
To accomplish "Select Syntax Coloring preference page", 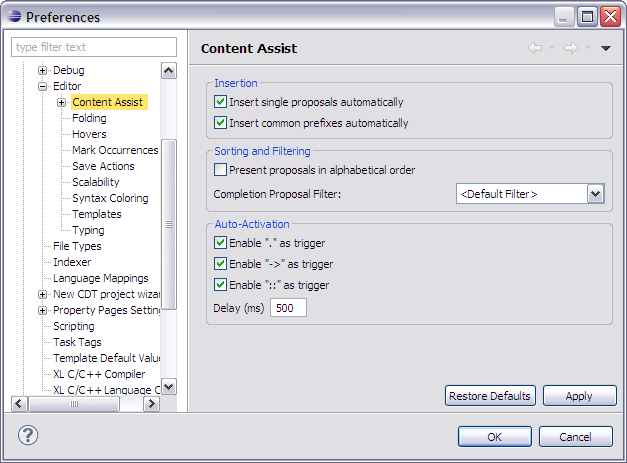I will (110, 198).
